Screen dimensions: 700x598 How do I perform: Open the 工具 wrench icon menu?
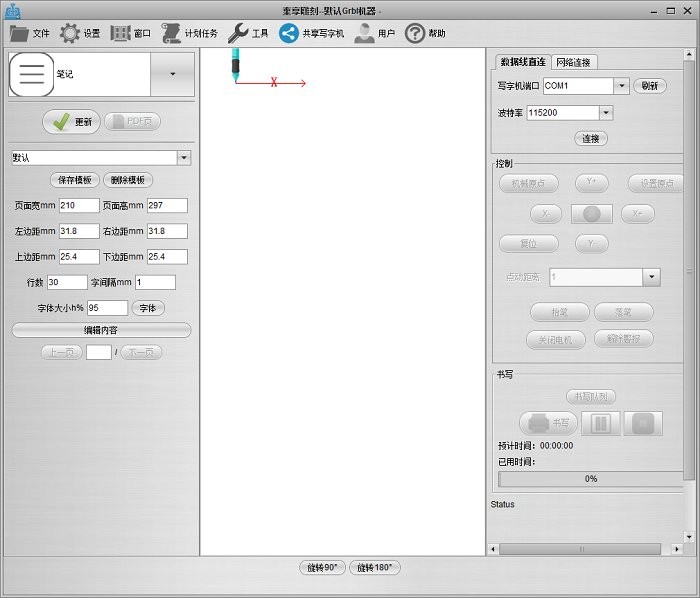pyautogui.click(x=237, y=33)
